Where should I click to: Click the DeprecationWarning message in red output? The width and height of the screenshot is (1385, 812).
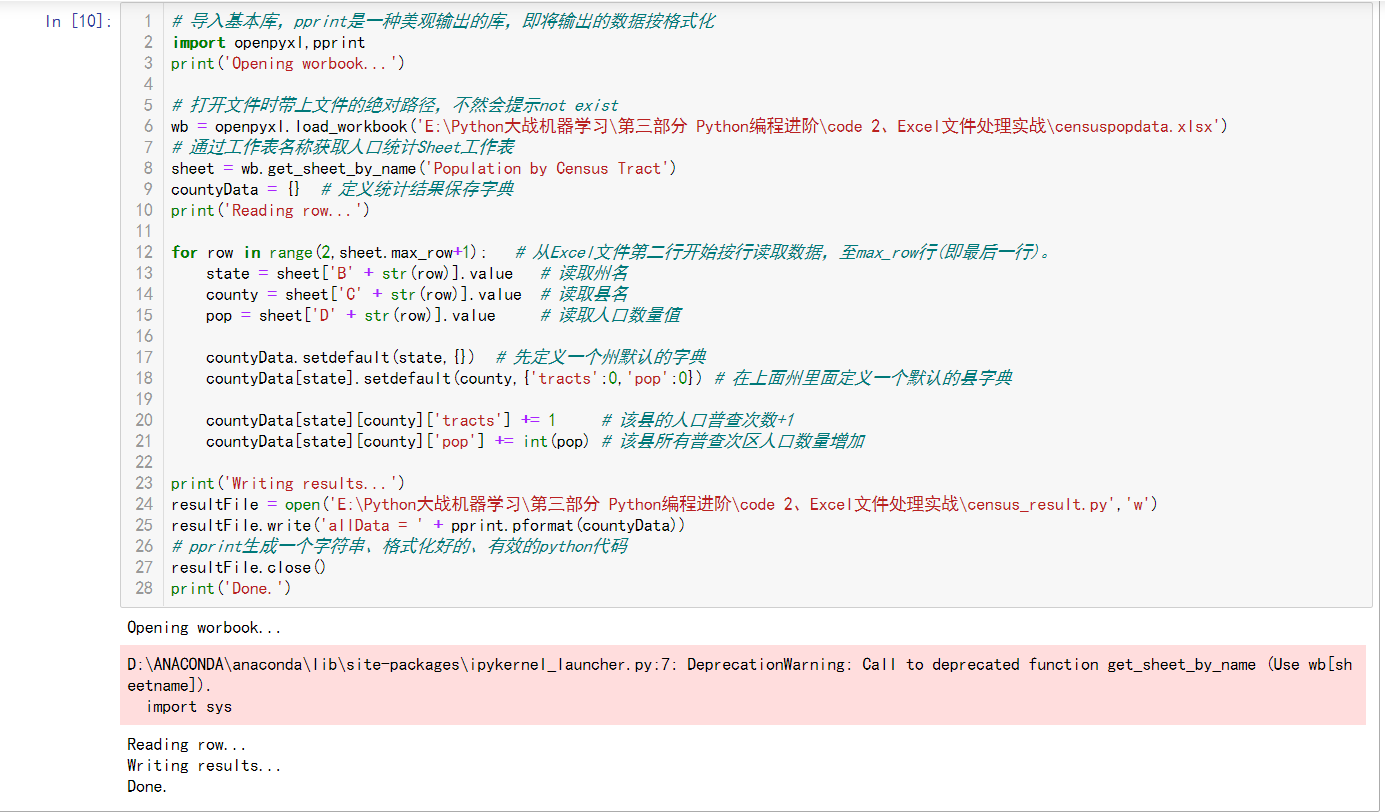click(739, 675)
